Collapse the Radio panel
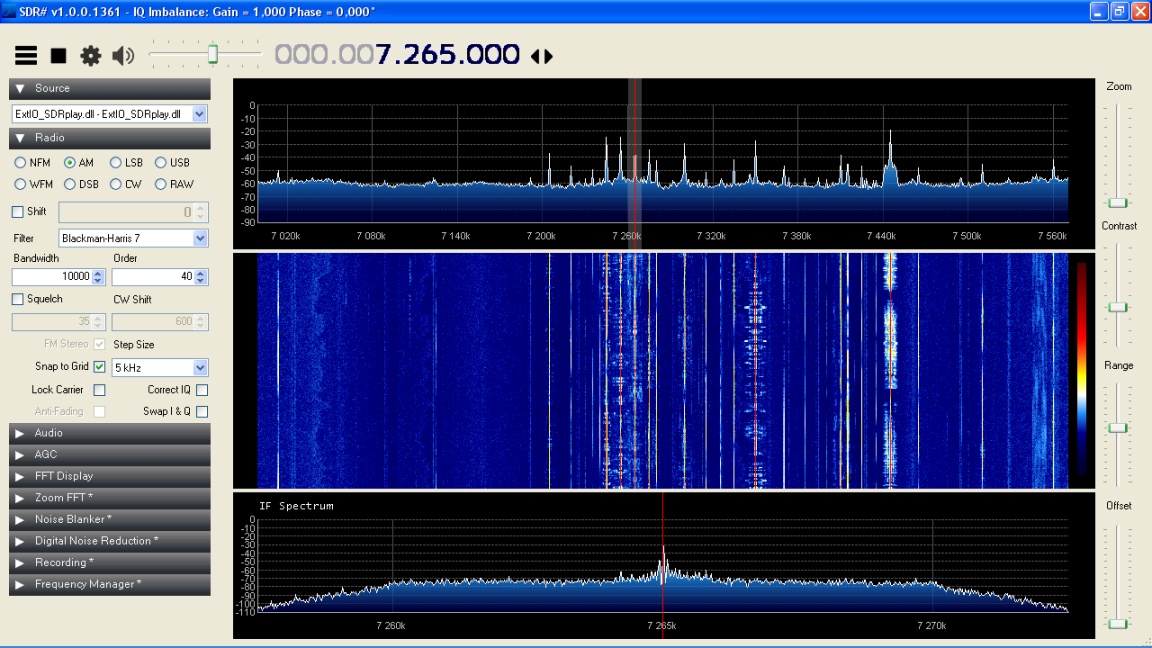Viewport: 1152px width, 648px height. [x=109, y=138]
